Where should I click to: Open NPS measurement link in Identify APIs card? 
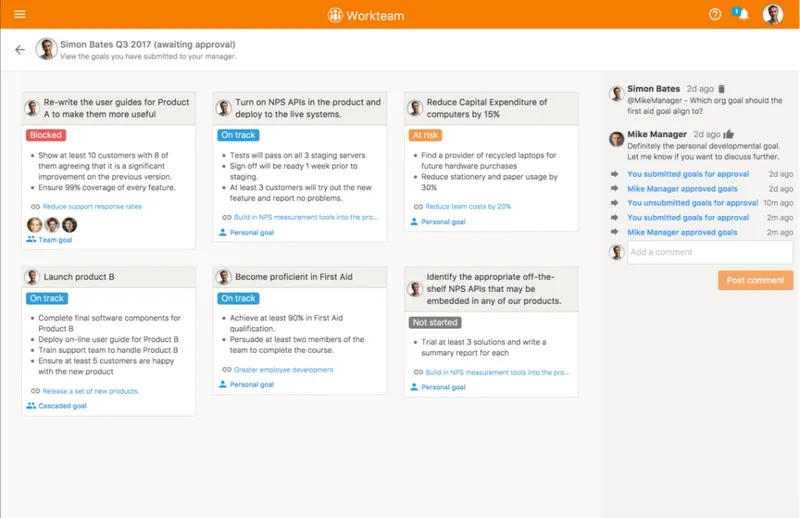497,373
